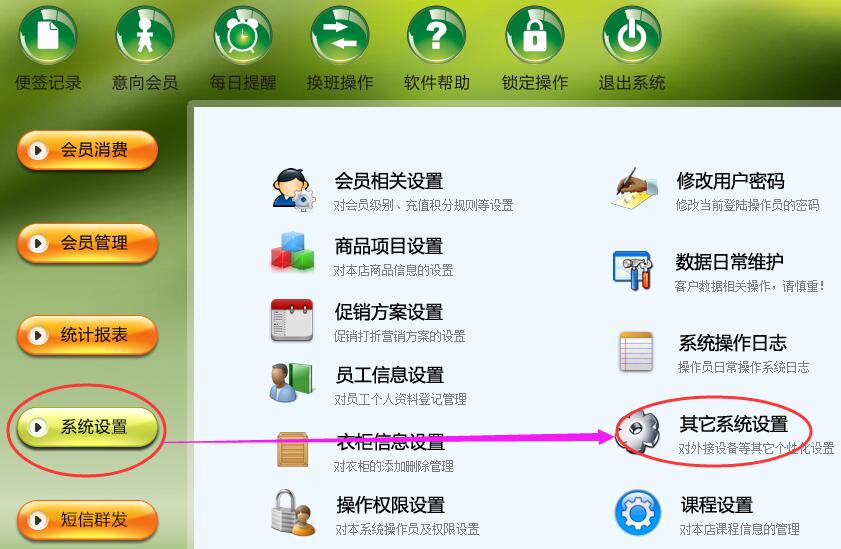Click the 意向会员 person icon
The width and height of the screenshot is (841, 549).
145,35
